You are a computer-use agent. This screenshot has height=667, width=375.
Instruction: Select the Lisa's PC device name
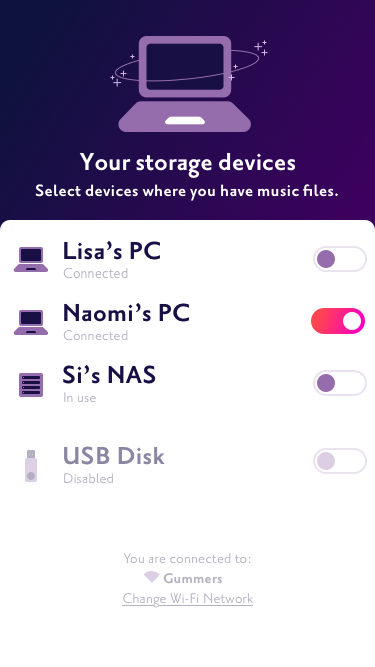click(112, 251)
